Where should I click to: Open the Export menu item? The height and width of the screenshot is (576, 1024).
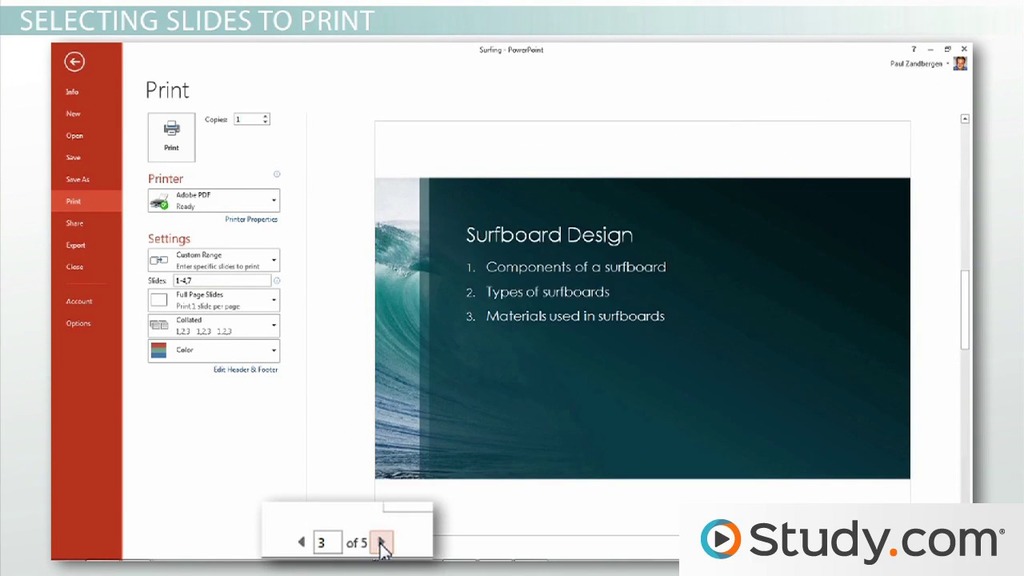(76, 245)
